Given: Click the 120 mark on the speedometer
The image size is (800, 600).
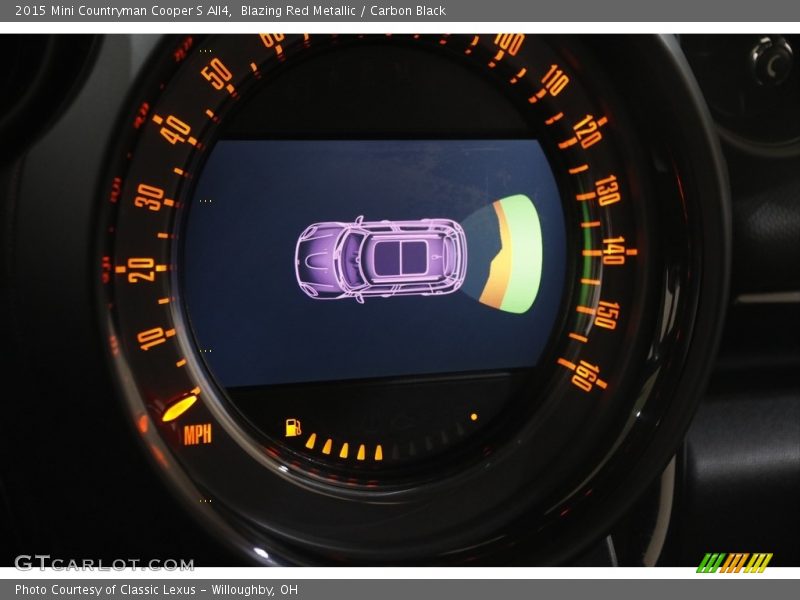Looking at the screenshot, I should pyautogui.click(x=586, y=131).
